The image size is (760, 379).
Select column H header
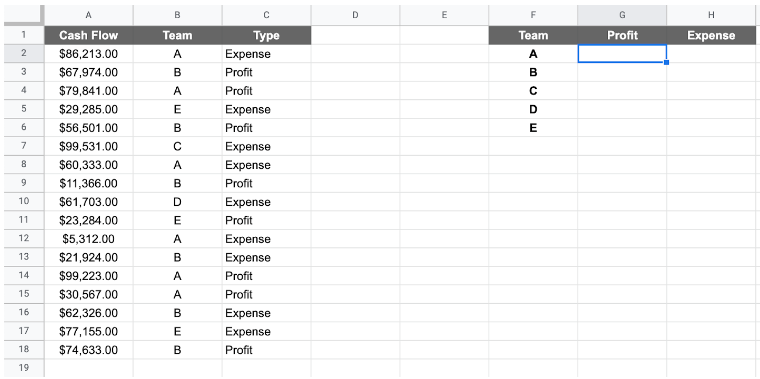tap(711, 15)
